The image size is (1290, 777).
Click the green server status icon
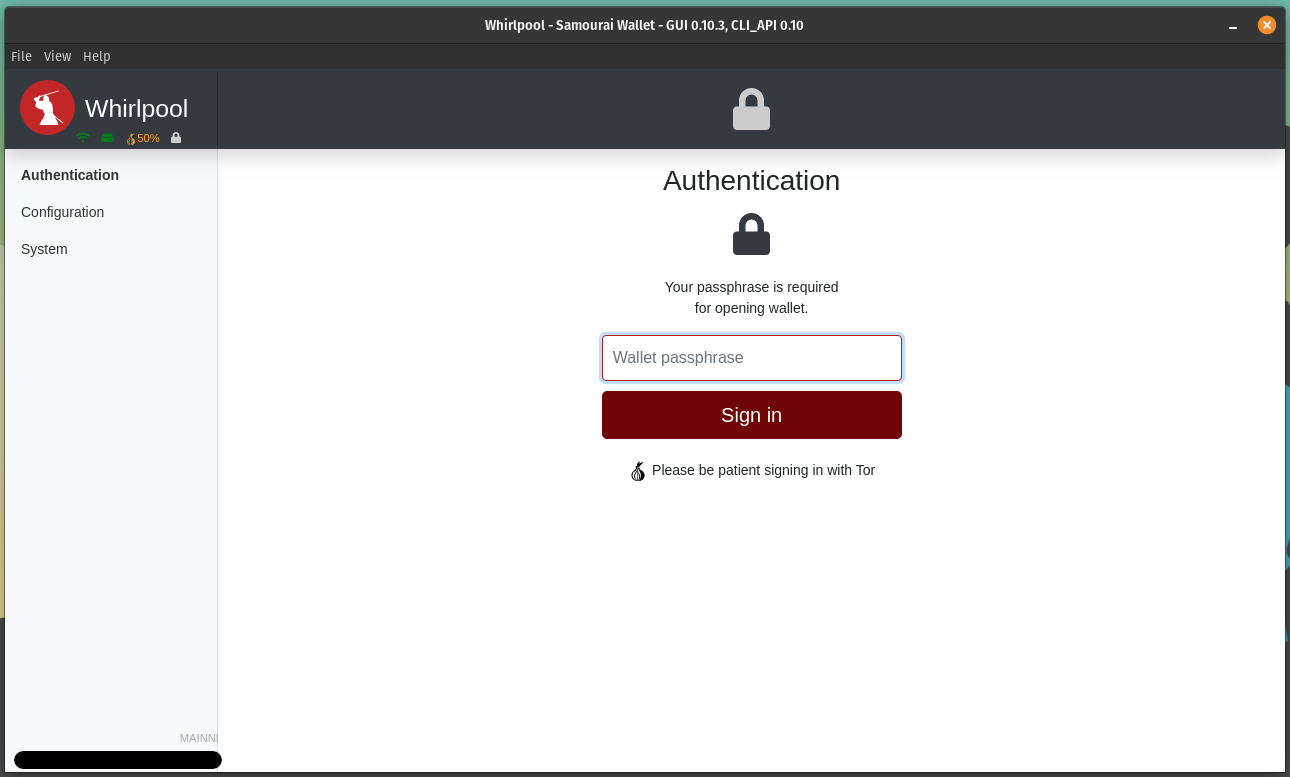(108, 138)
